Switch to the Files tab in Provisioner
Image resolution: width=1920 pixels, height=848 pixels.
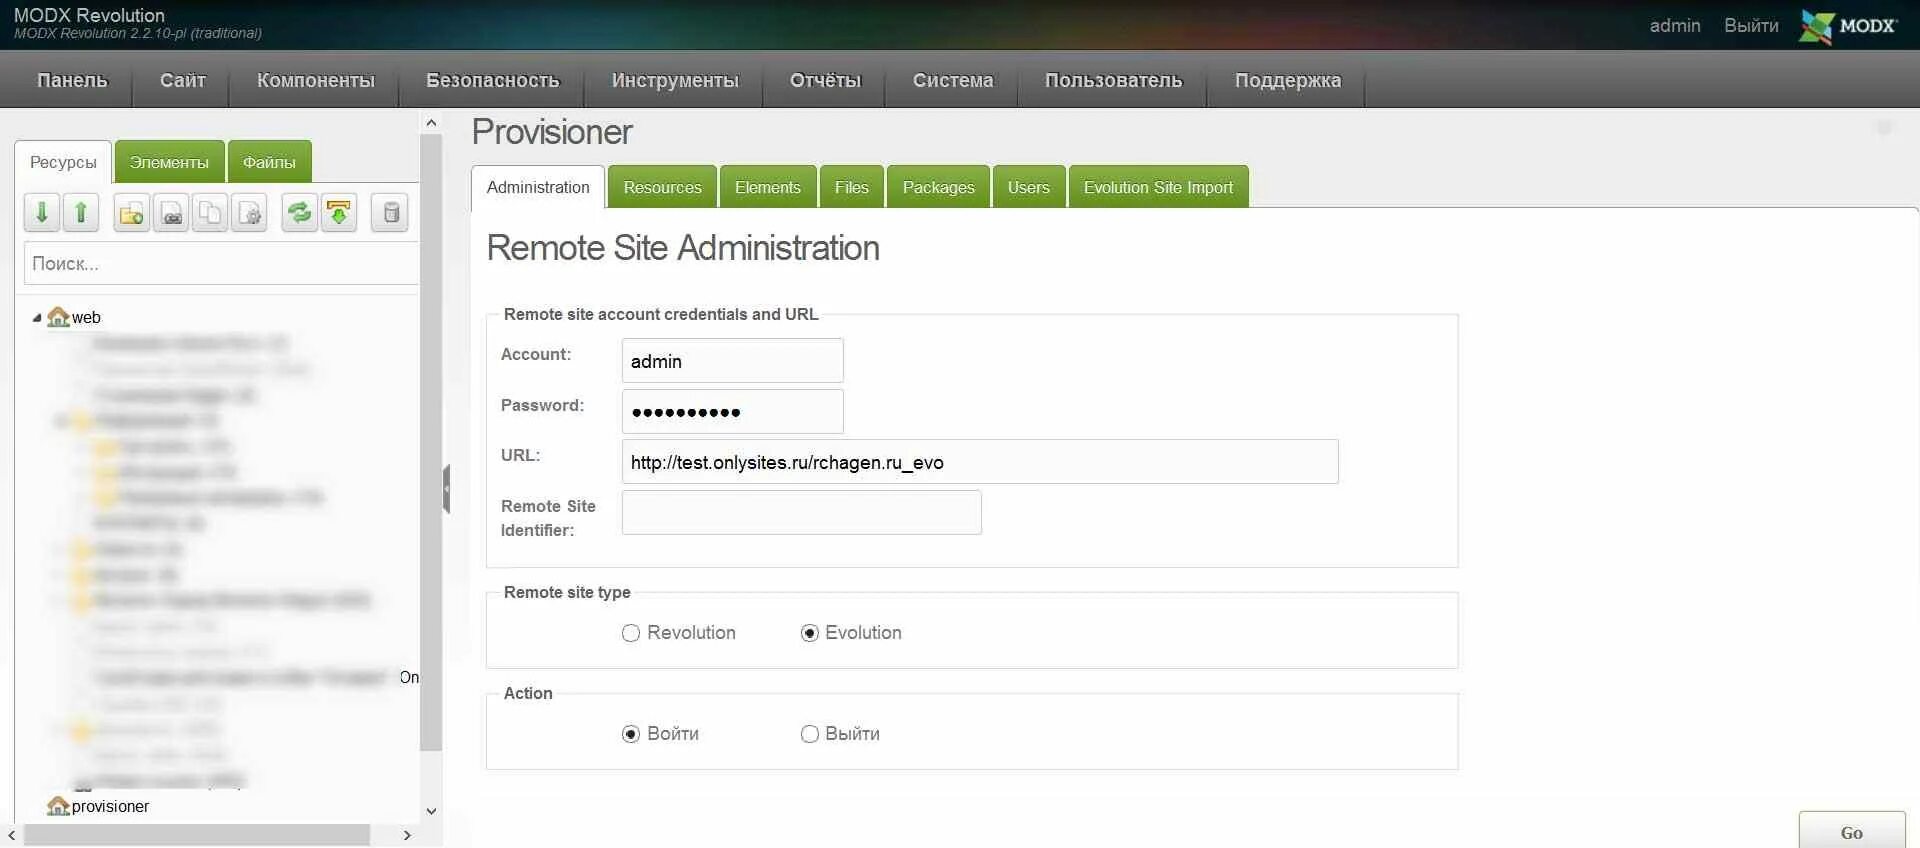click(x=852, y=187)
